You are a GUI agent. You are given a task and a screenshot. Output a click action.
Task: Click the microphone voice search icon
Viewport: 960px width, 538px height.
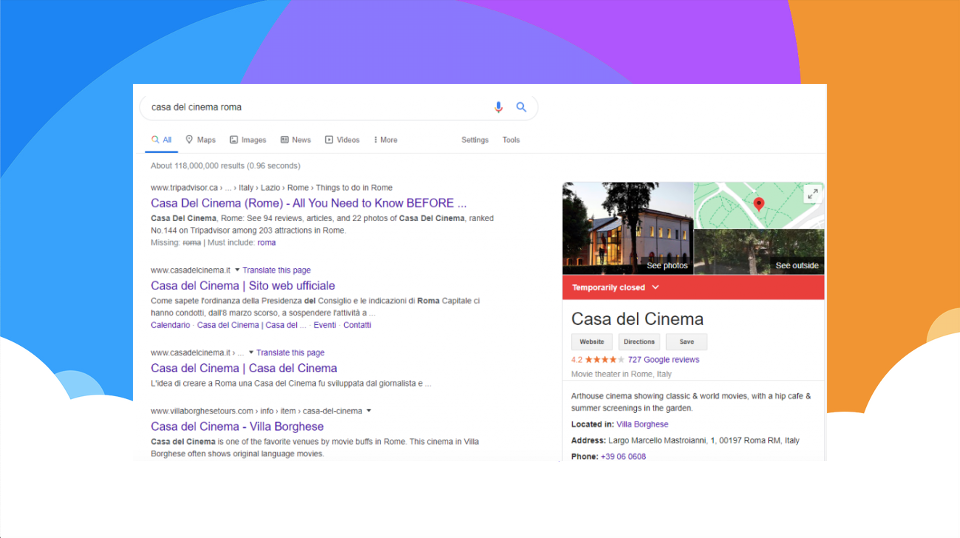[x=498, y=107]
